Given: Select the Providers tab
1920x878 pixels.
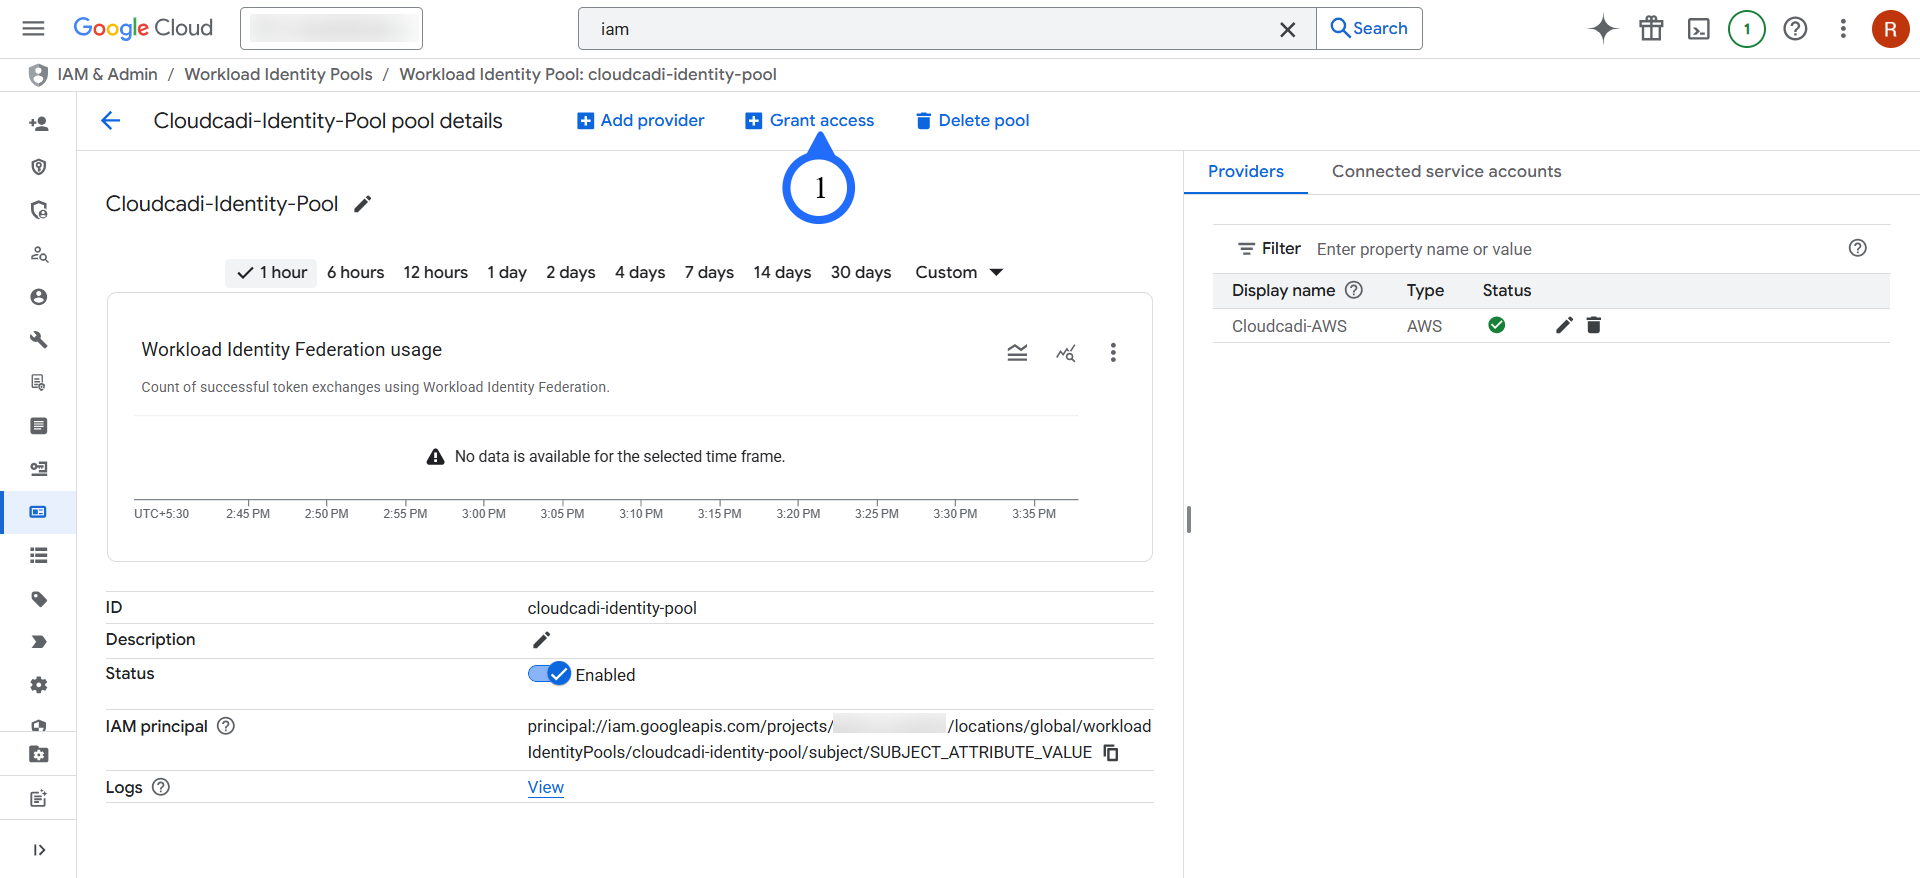Looking at the screenshot, I should coord(1245,172).
